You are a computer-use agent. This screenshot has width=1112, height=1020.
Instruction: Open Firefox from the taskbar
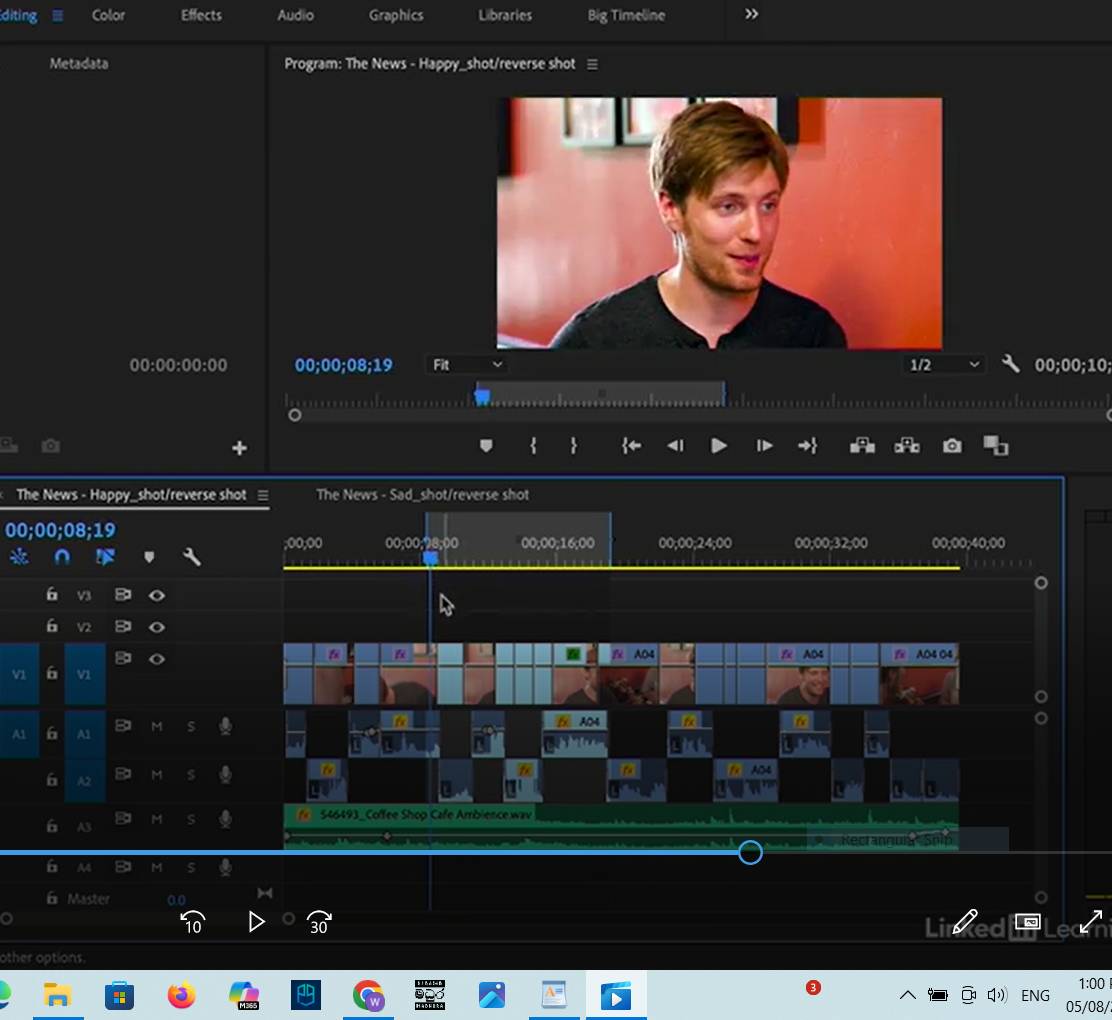click(181, 995)
